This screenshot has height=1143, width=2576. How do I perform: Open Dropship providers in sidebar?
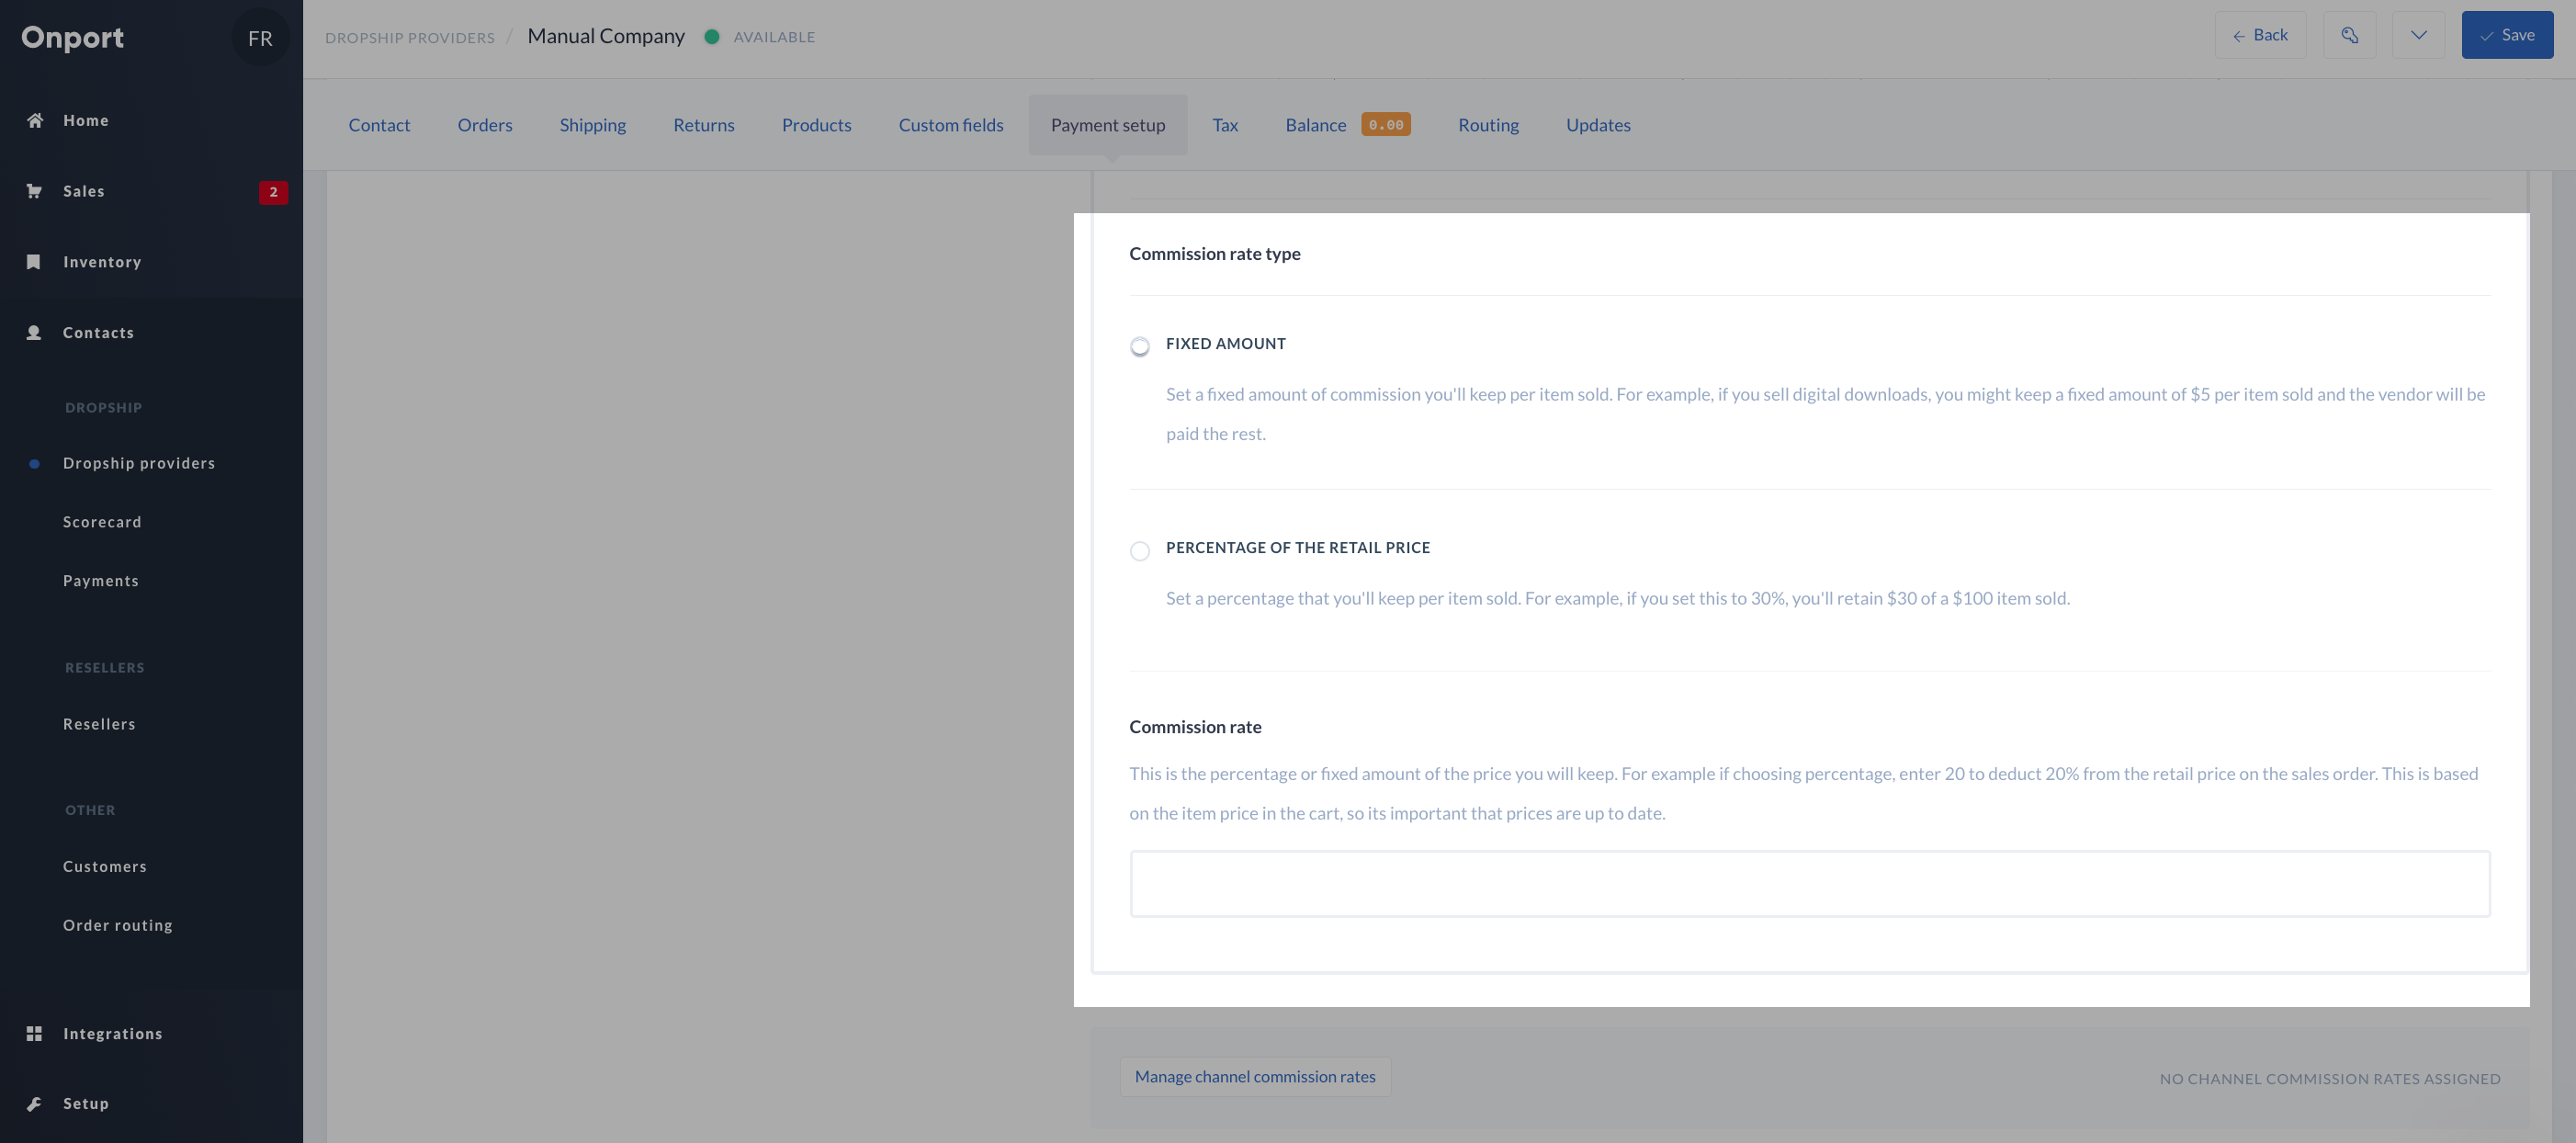click(x=139, y=464)
